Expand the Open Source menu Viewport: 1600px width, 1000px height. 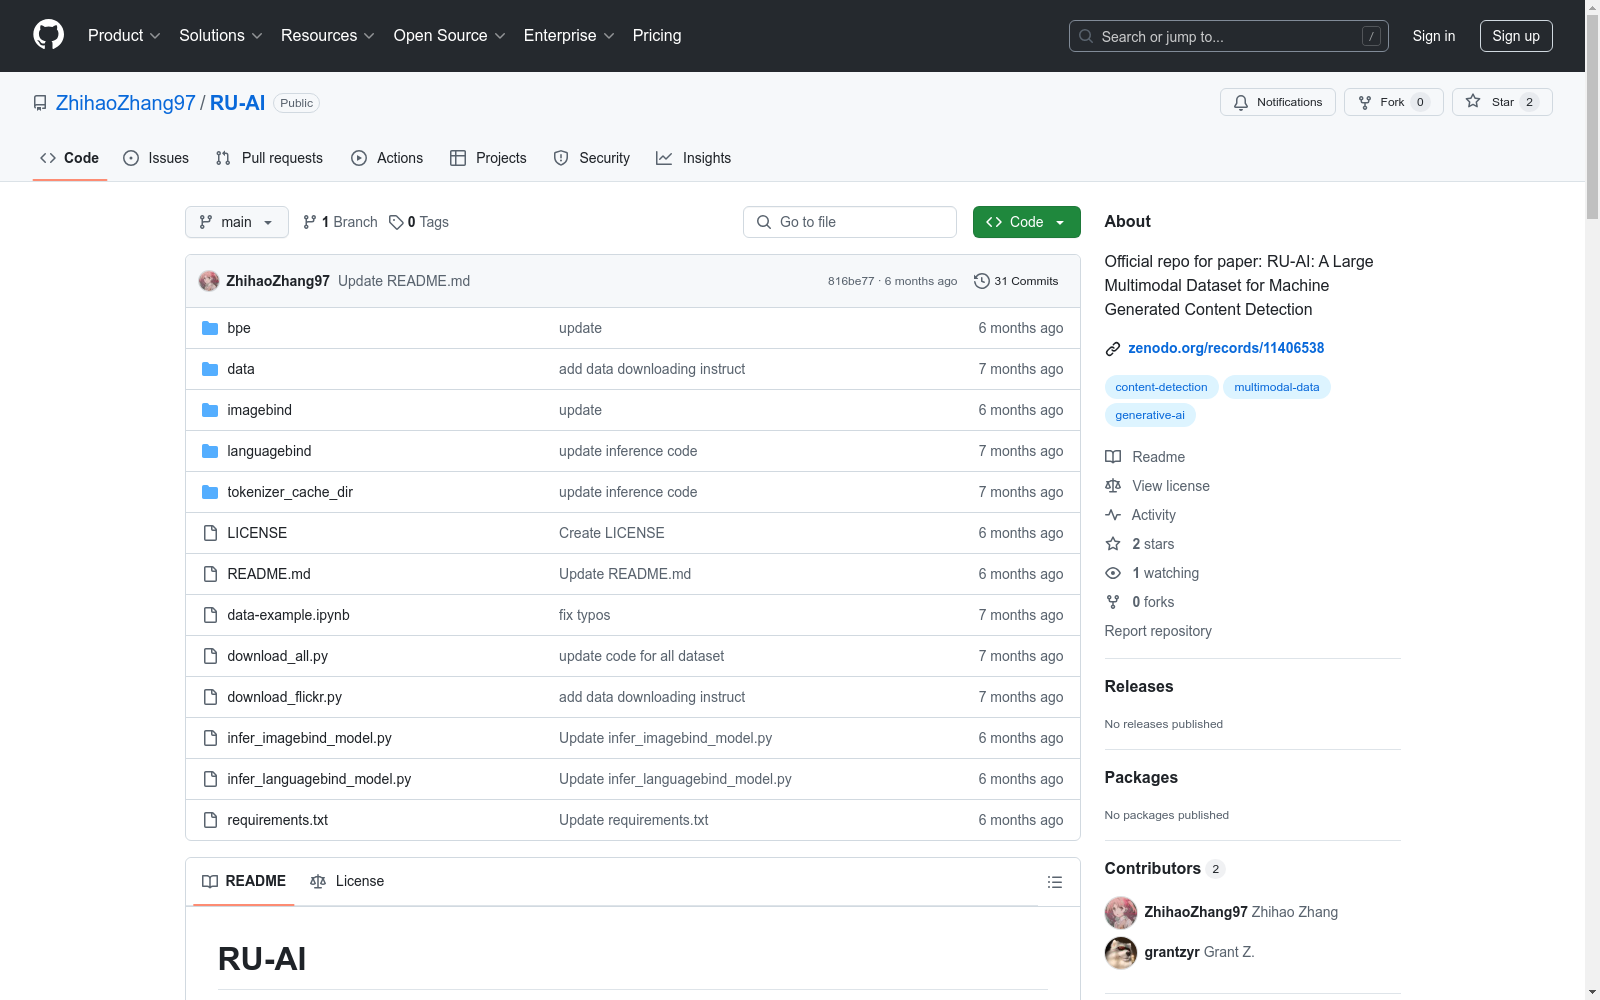(450, 36)
